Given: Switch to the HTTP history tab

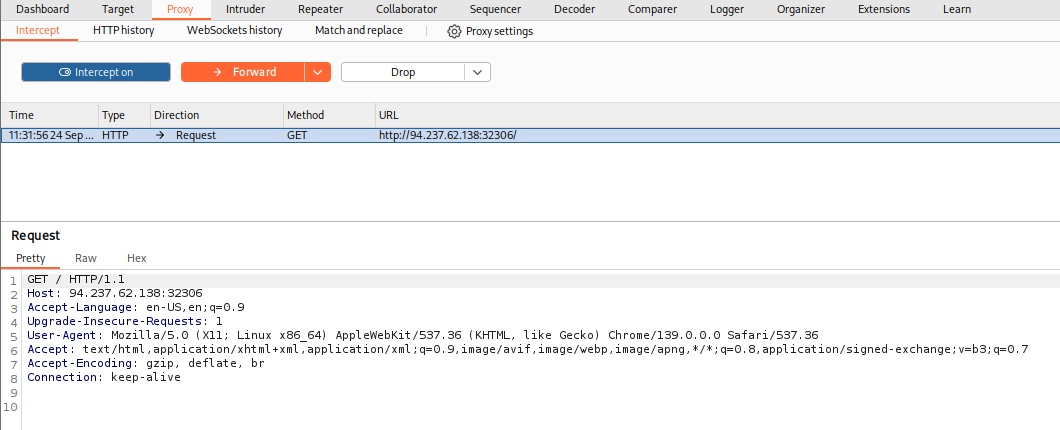Looking at the screenshot, I should point(123,31).
